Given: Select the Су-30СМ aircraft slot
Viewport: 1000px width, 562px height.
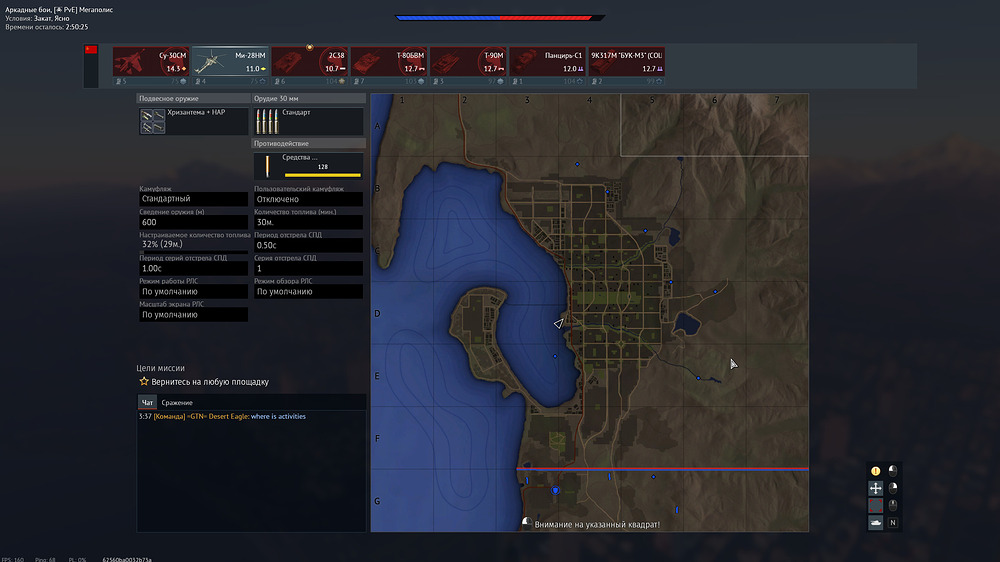Looking at the screenshot, I should click(x=150, y=62).
